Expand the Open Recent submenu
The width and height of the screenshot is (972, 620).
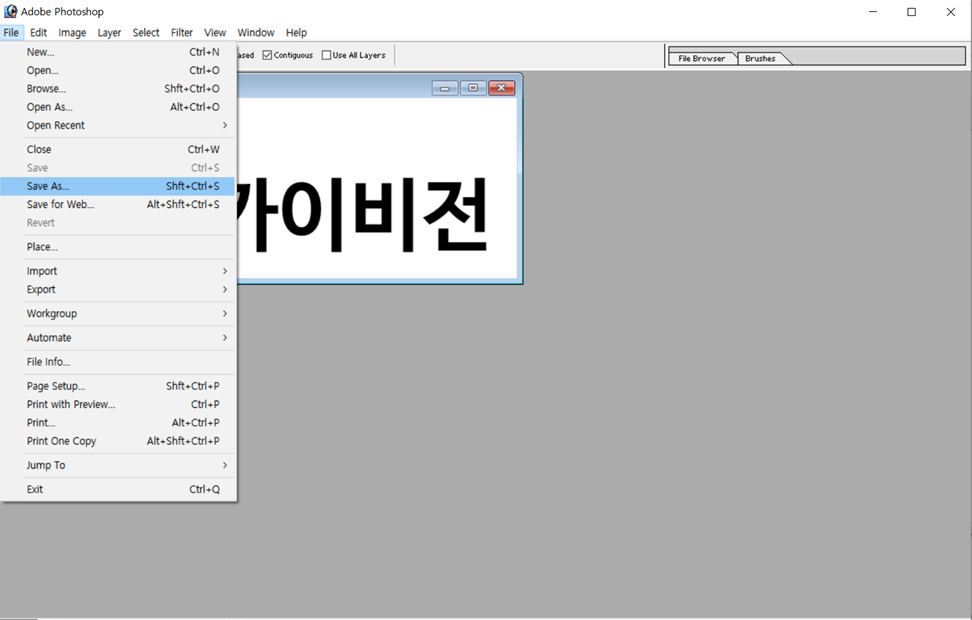point(118,125)
